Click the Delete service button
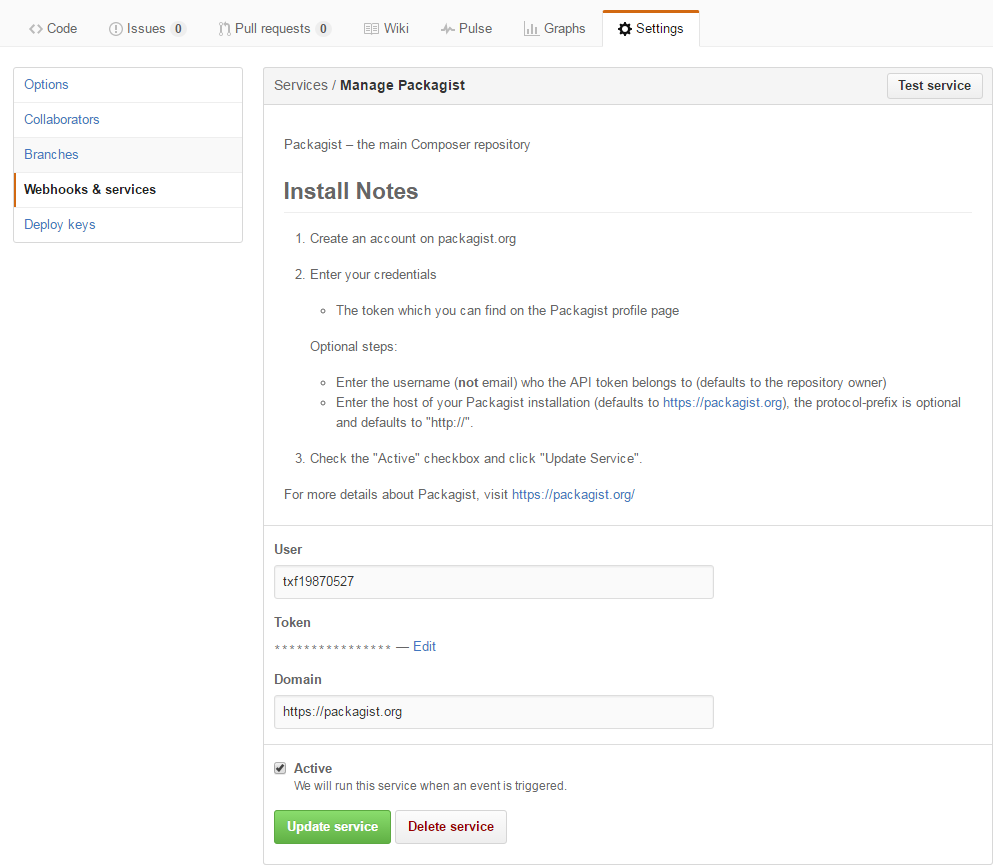 [x=450, y=827]
